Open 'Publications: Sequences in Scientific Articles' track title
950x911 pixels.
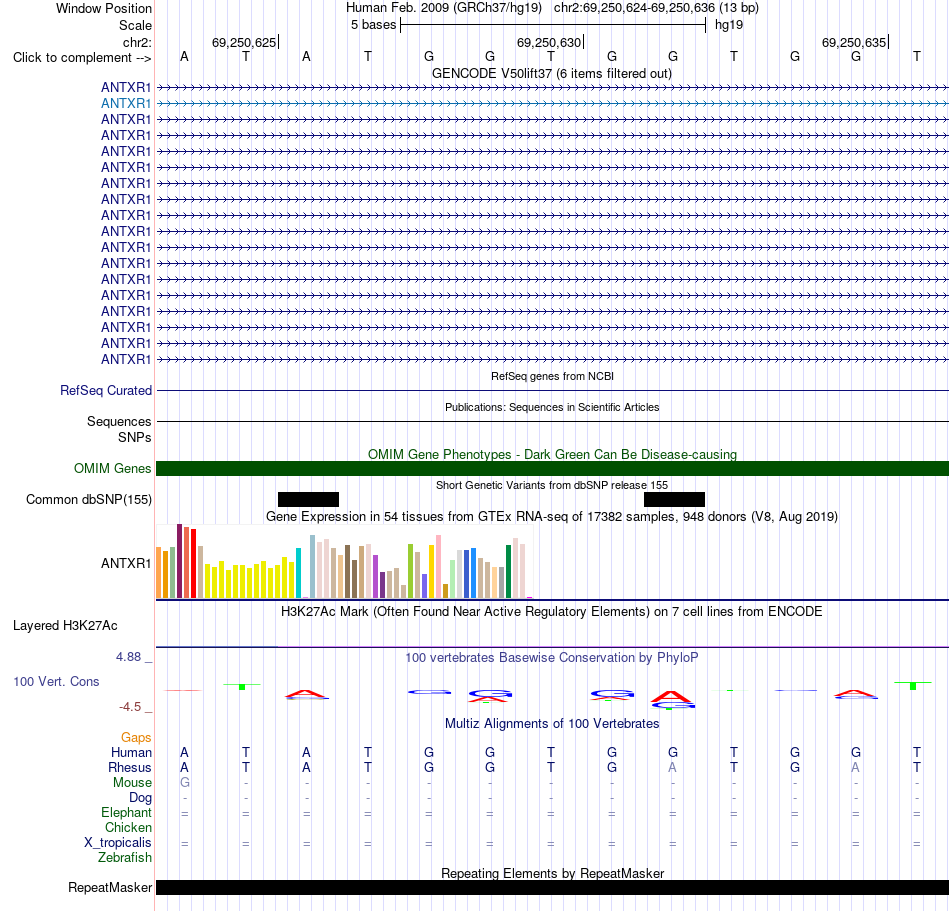tap(552, 407)
